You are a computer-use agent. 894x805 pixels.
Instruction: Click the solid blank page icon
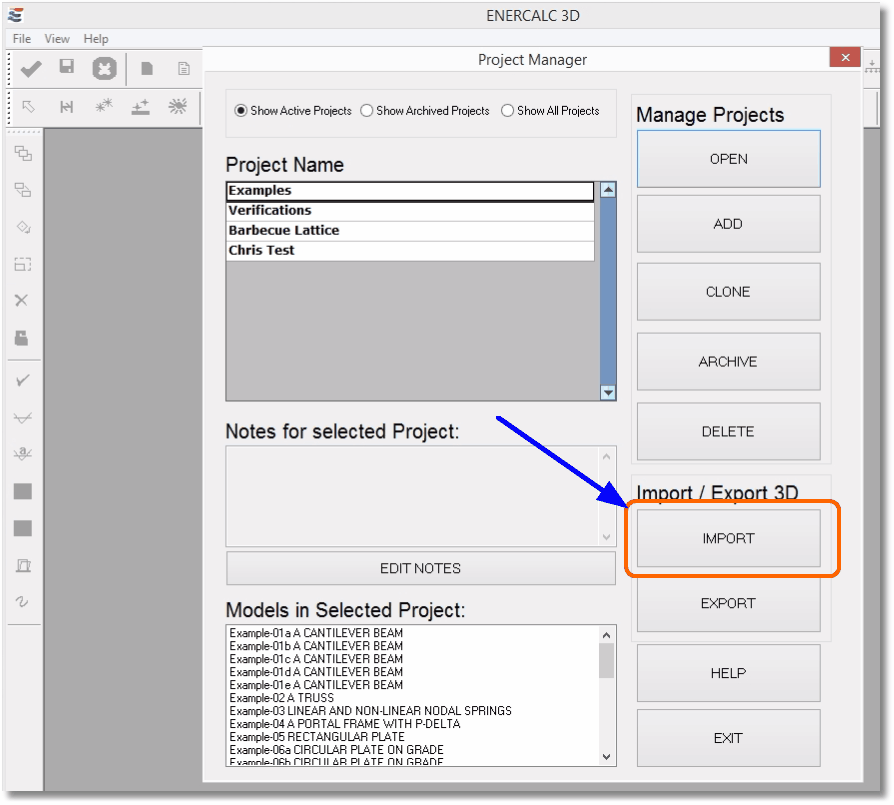pos(147,69)
